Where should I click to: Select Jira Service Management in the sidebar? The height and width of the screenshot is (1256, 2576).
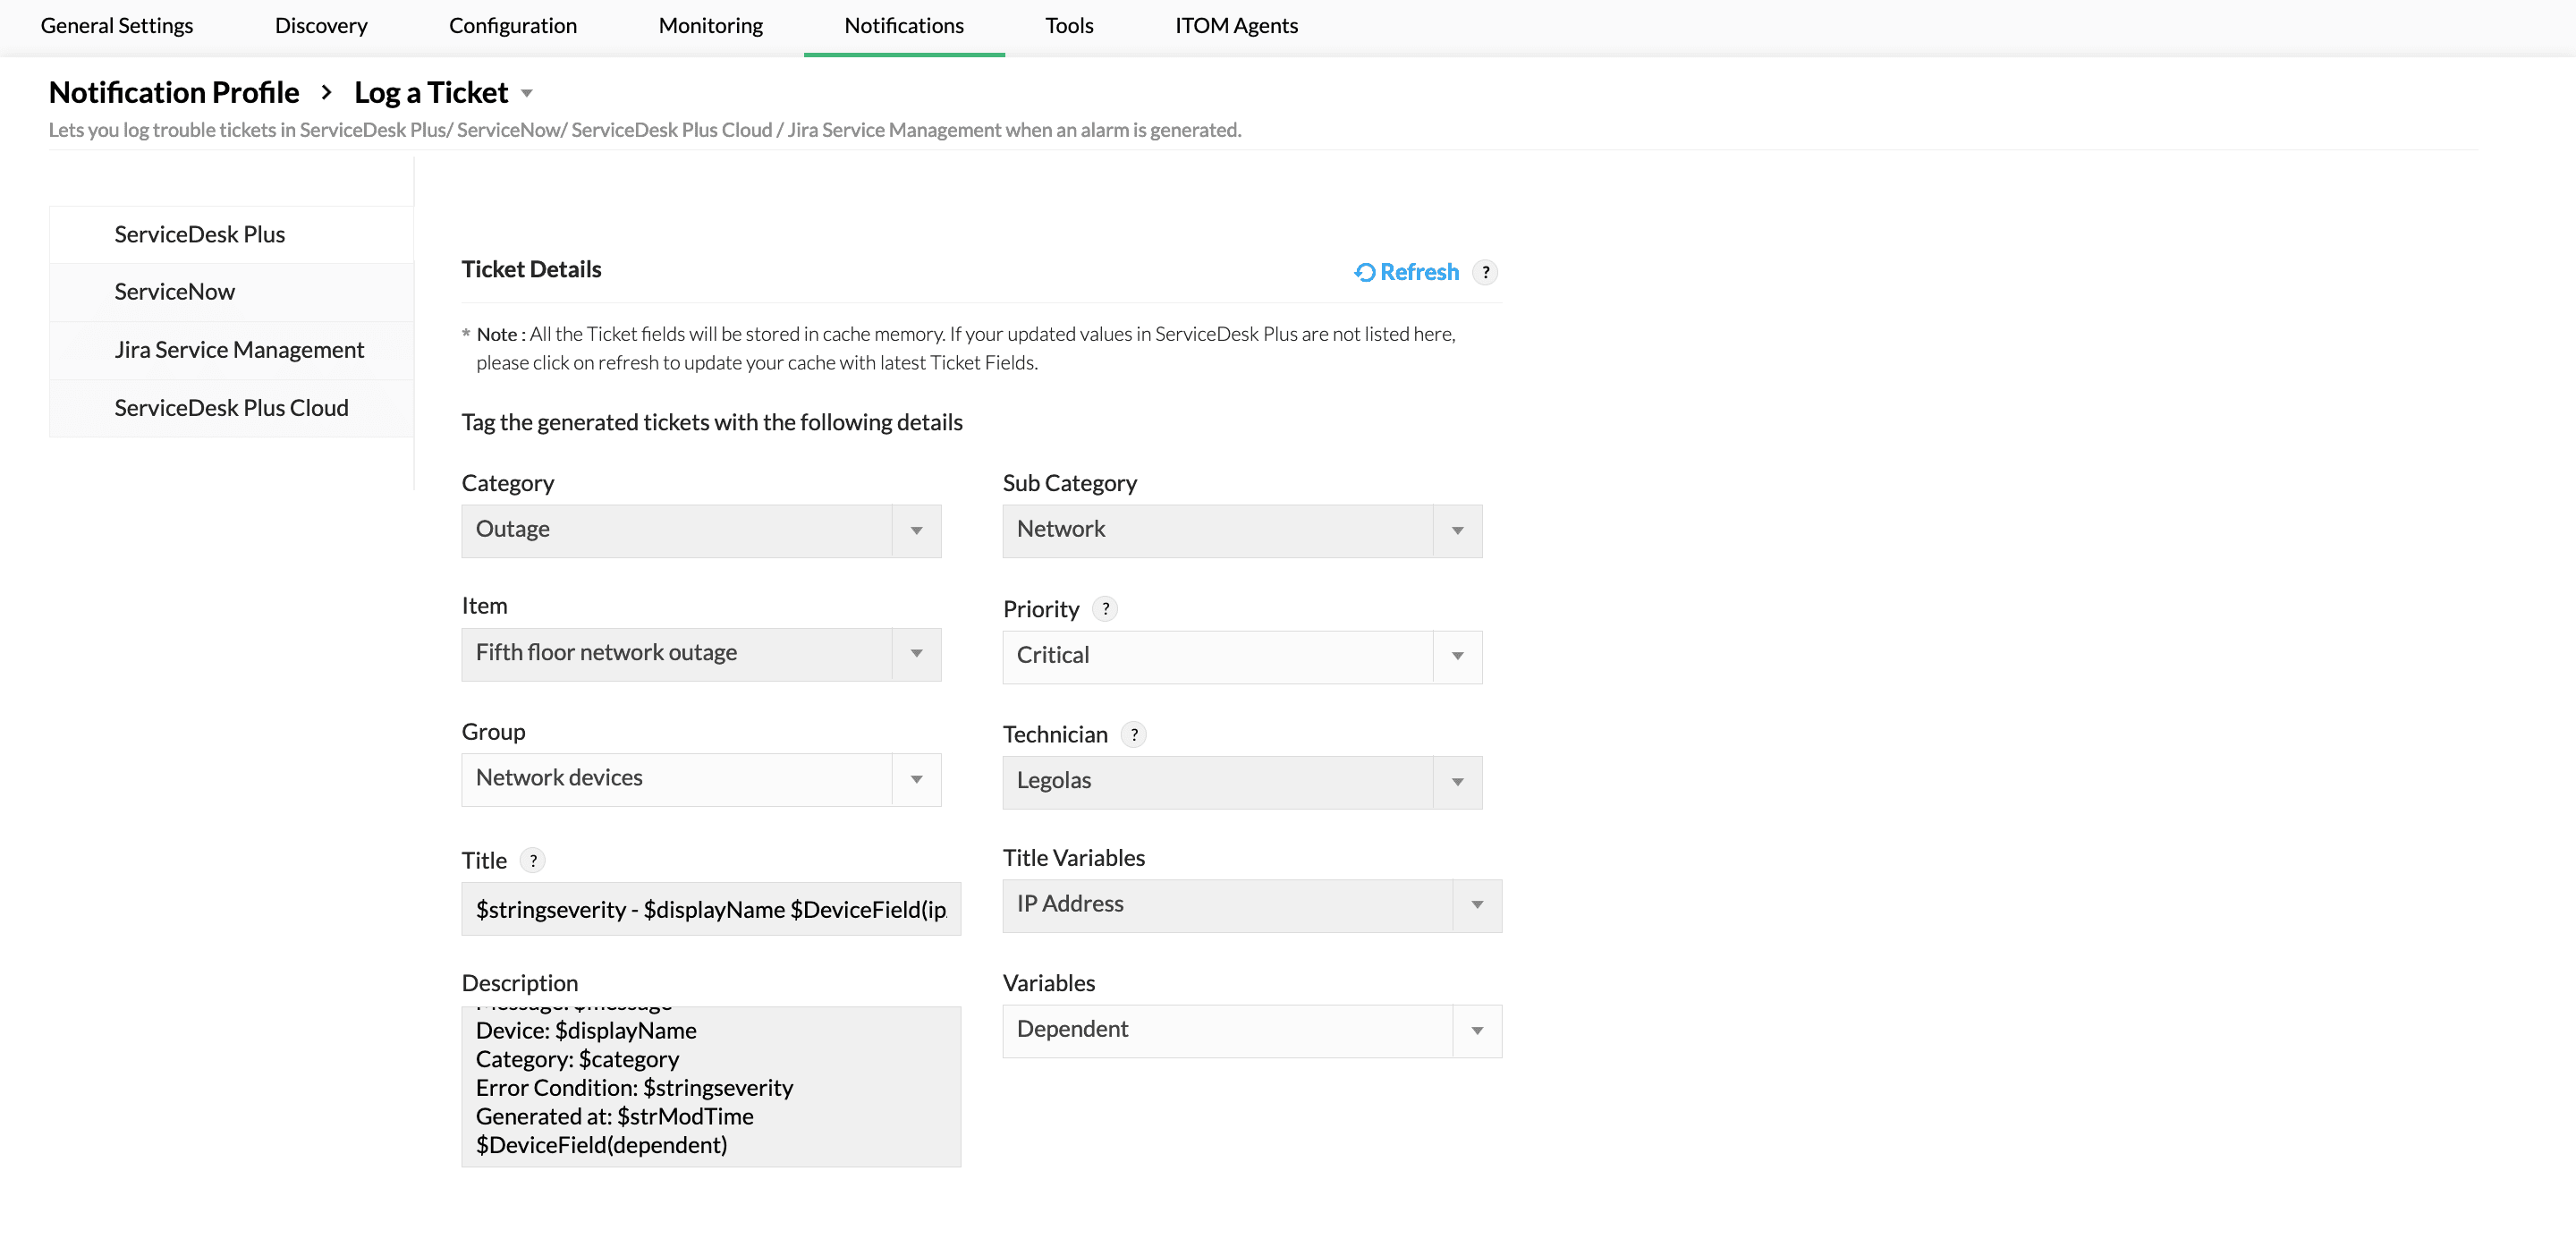click(239, 349)
